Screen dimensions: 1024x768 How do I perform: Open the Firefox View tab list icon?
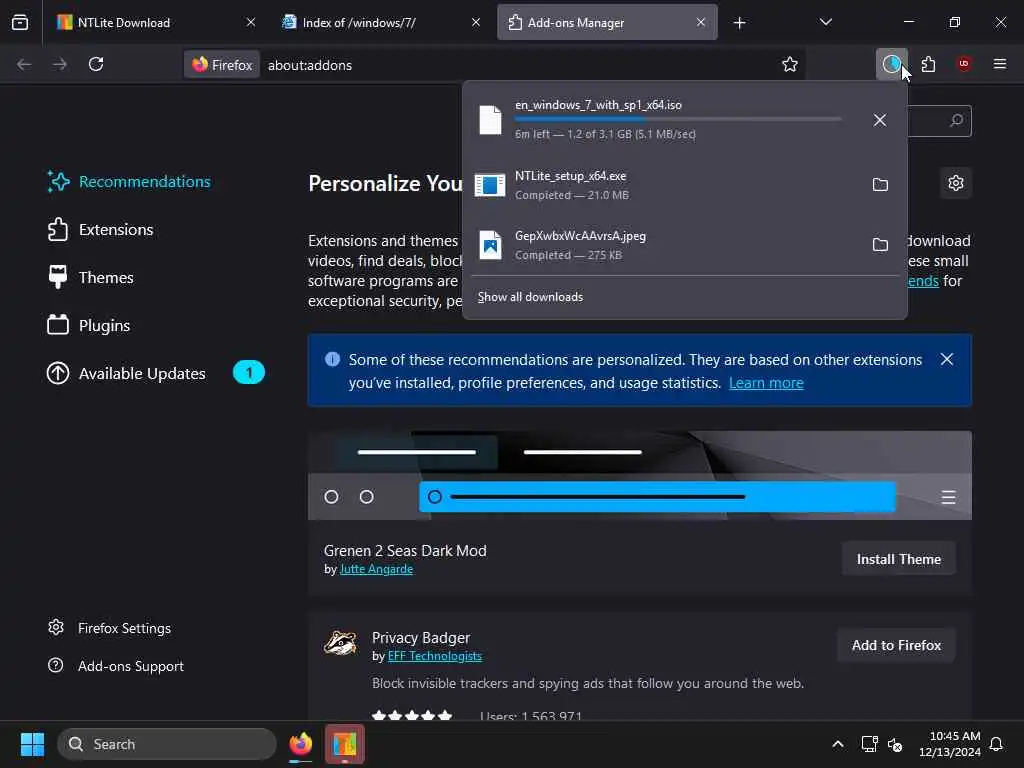[20, 22]
